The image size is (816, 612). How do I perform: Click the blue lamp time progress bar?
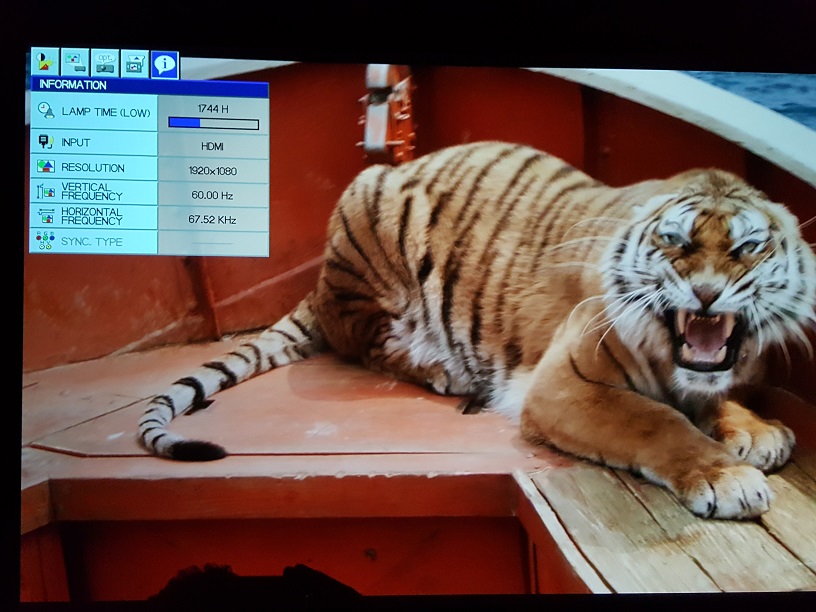coord(213,123)
